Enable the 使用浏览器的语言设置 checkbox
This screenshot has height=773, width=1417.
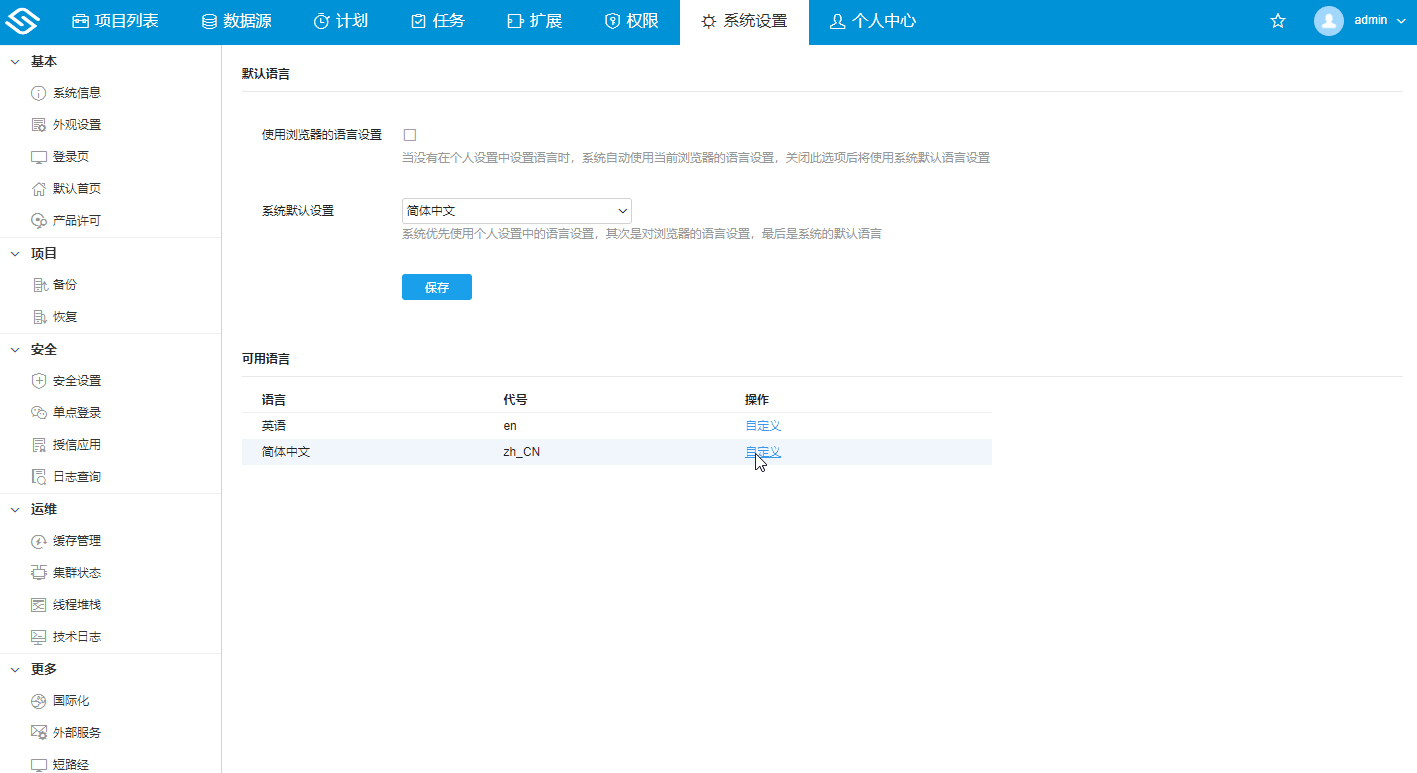point(409,133)
